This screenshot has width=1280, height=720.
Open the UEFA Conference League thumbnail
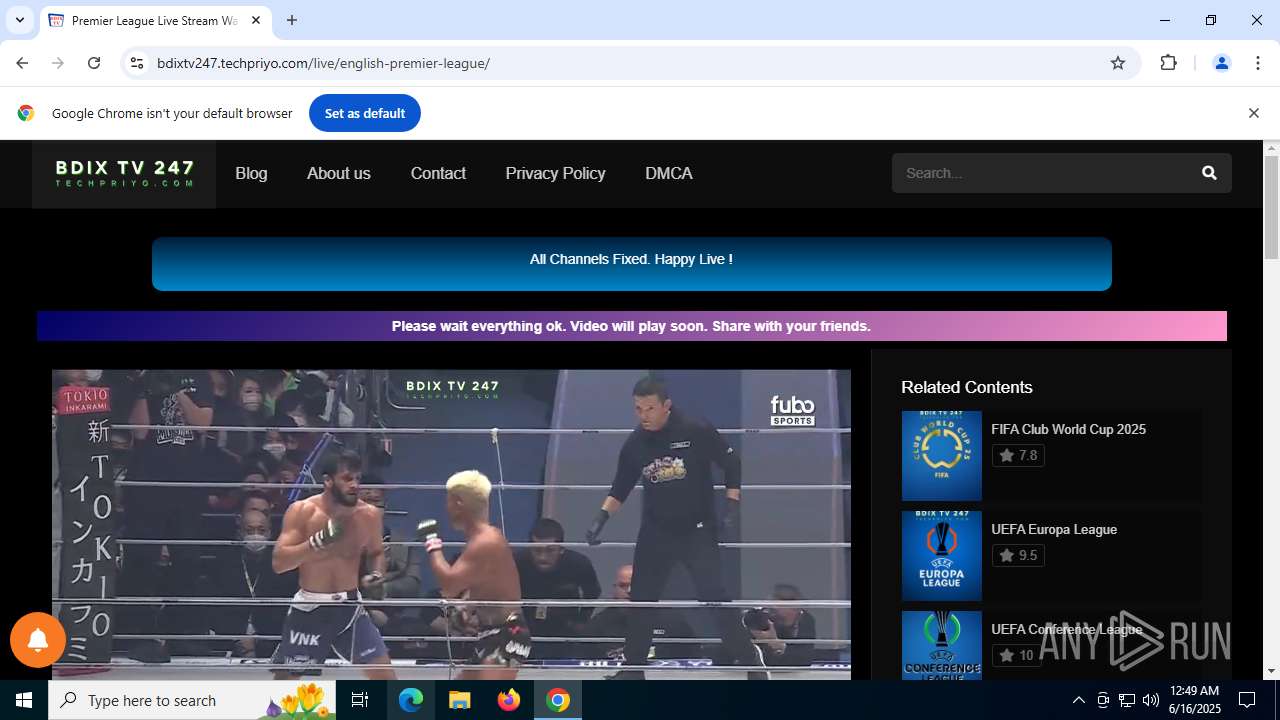(x=942, y=646)
